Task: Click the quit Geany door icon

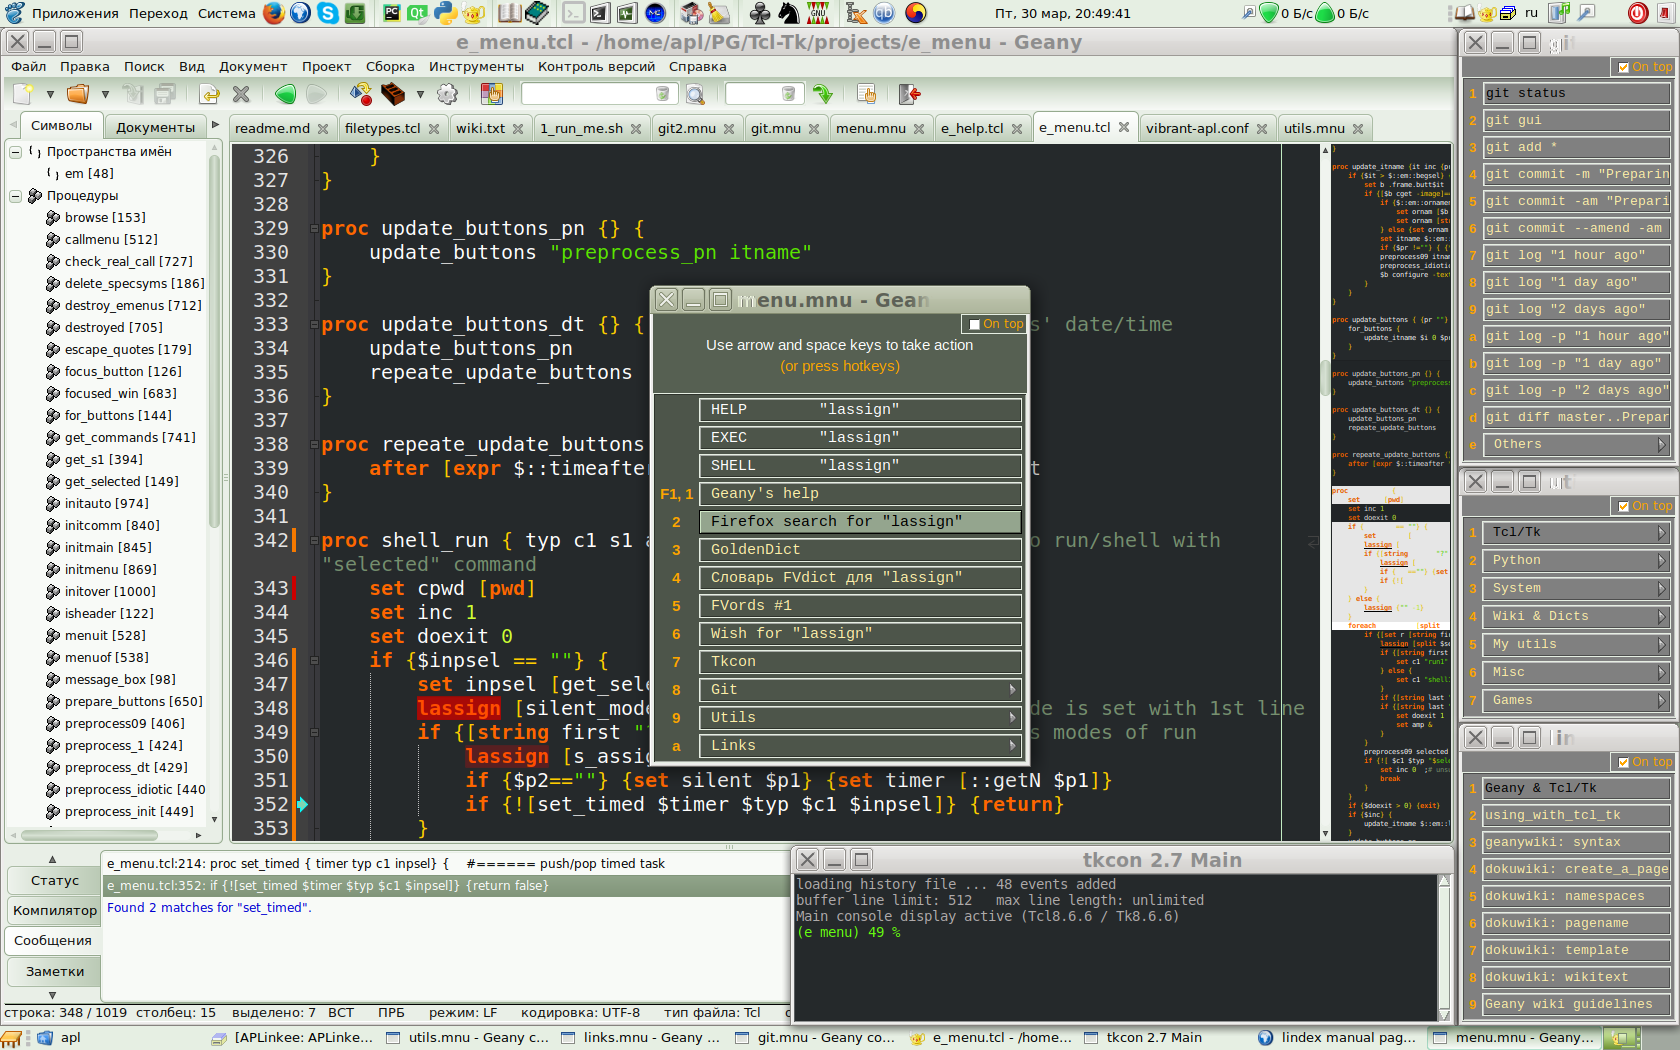Action: click(x=909, y=94)
